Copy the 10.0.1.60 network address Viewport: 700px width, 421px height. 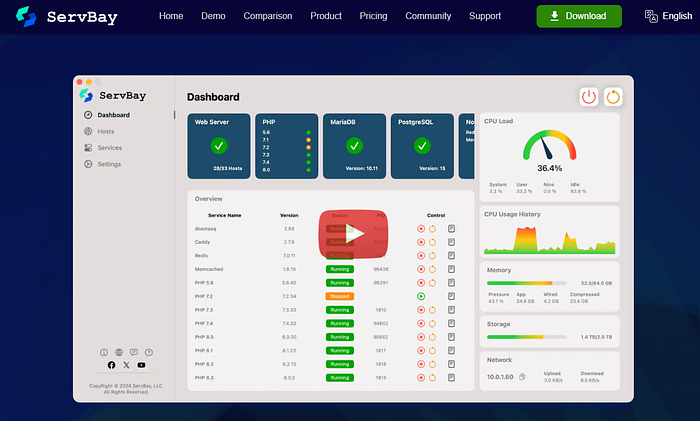pyautogui.click(x=522, y=377)
